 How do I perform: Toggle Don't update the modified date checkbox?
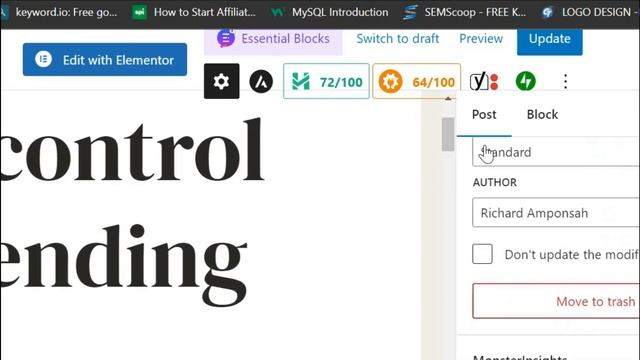click(x=482, y=254)
